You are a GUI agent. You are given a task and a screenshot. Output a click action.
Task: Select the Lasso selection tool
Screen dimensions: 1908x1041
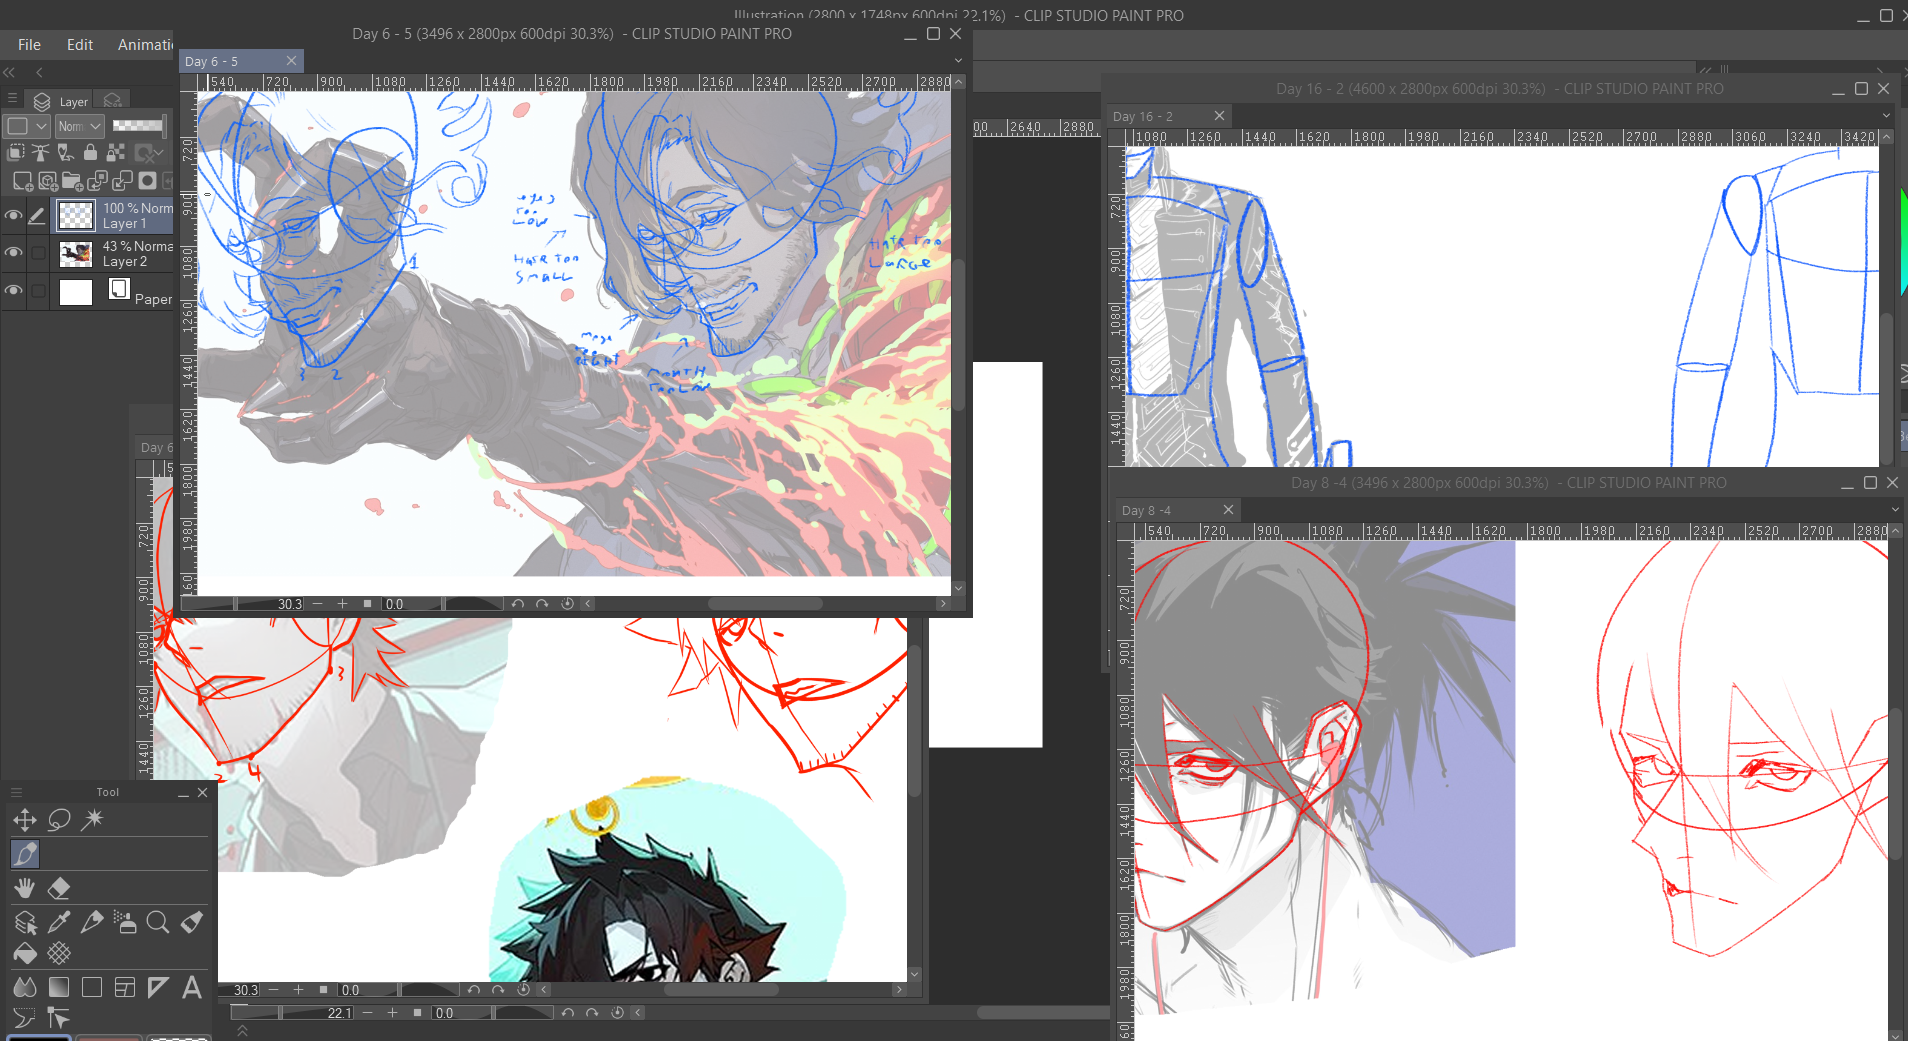coord(59,820)
